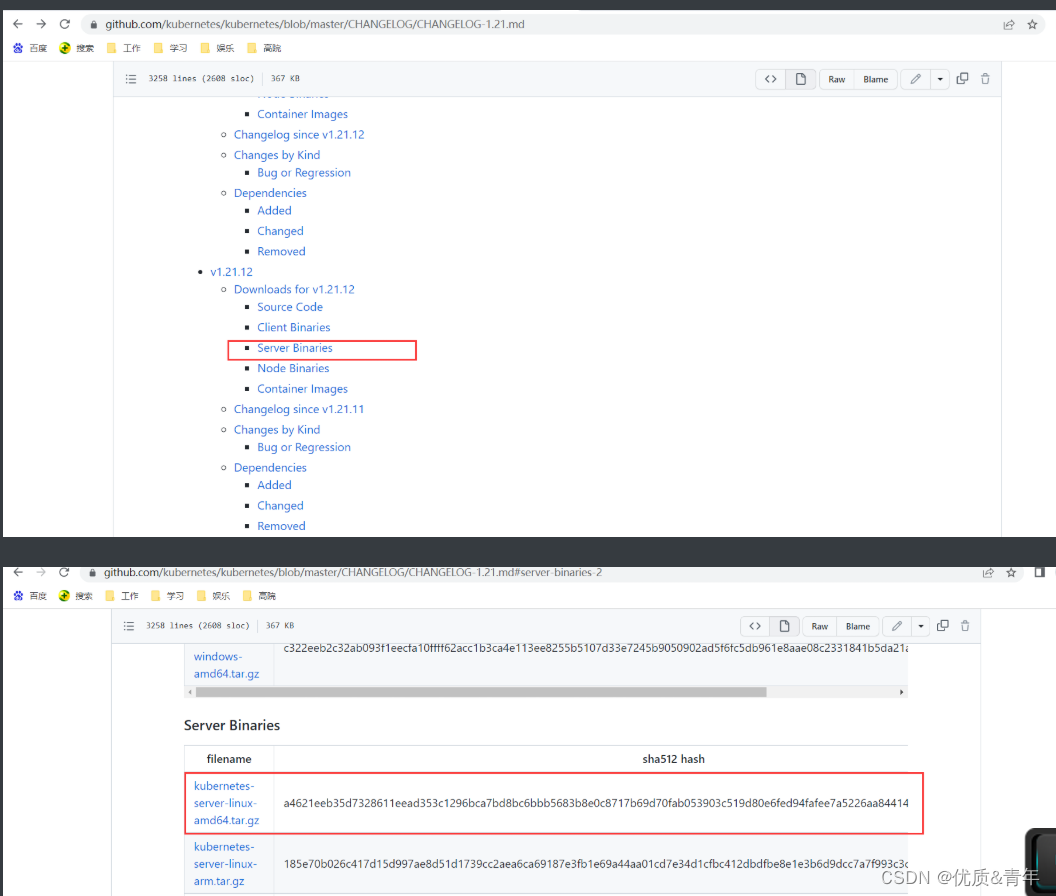The height and width of the screenshot is (896, 1056).
Task: Copy raw contents icon in the bottom file header
Action: click(943, 626)
